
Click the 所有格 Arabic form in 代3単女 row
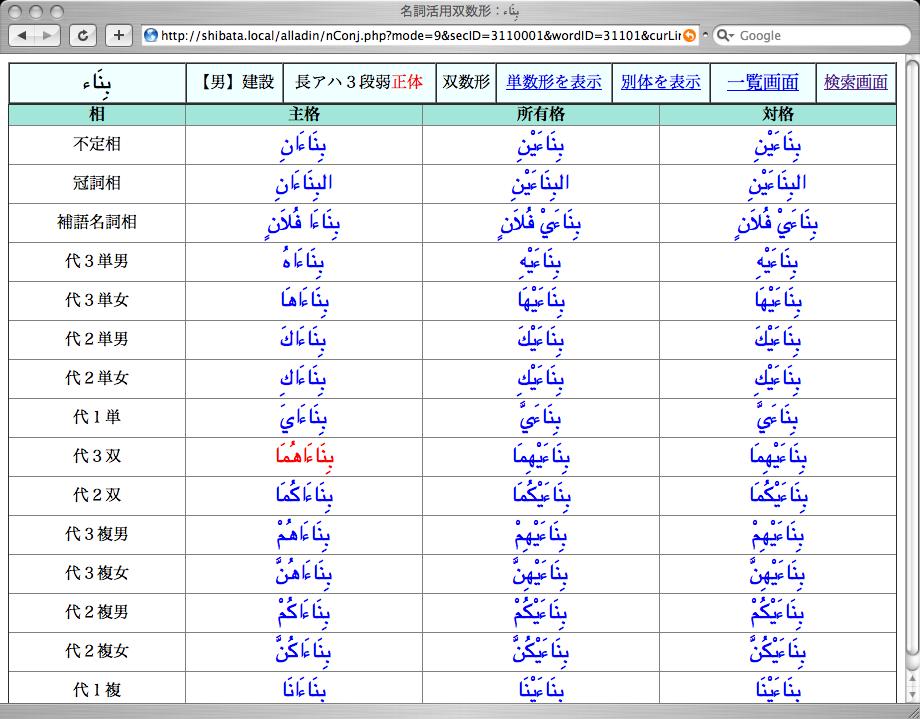coord(541,301)
